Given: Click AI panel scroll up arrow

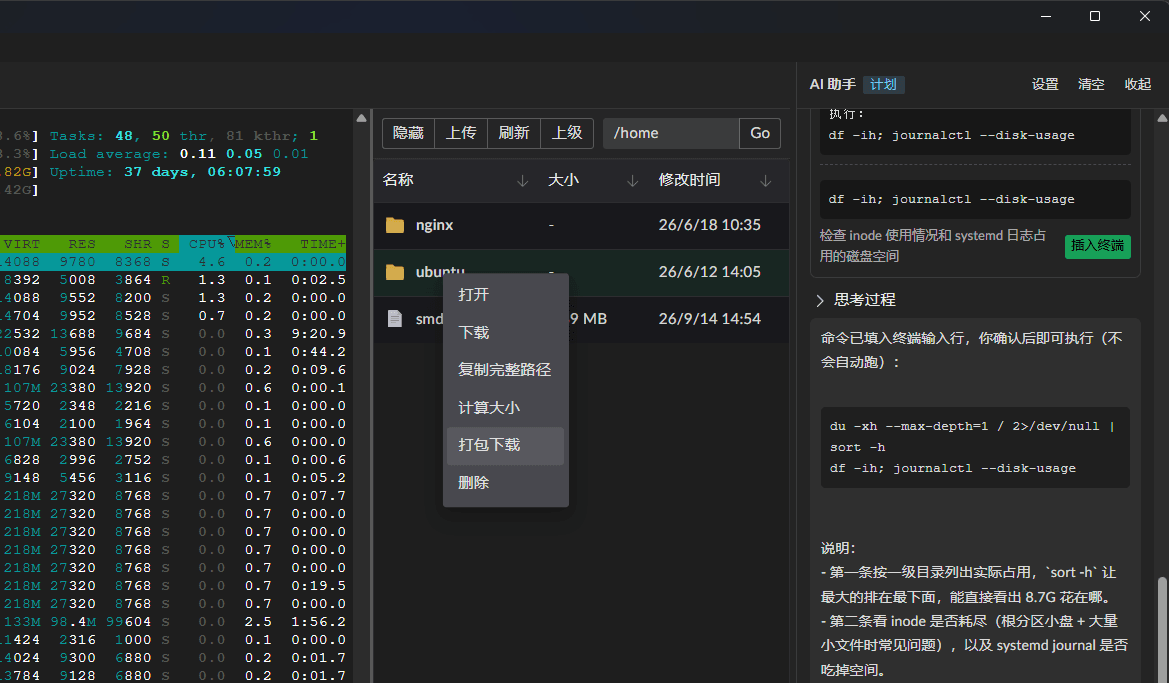Looking at the screenshot, I should [1162, 118].
